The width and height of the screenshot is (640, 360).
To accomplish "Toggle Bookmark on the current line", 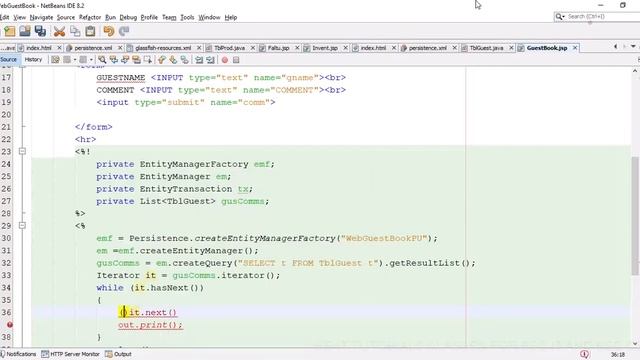I will pos(184,60).
